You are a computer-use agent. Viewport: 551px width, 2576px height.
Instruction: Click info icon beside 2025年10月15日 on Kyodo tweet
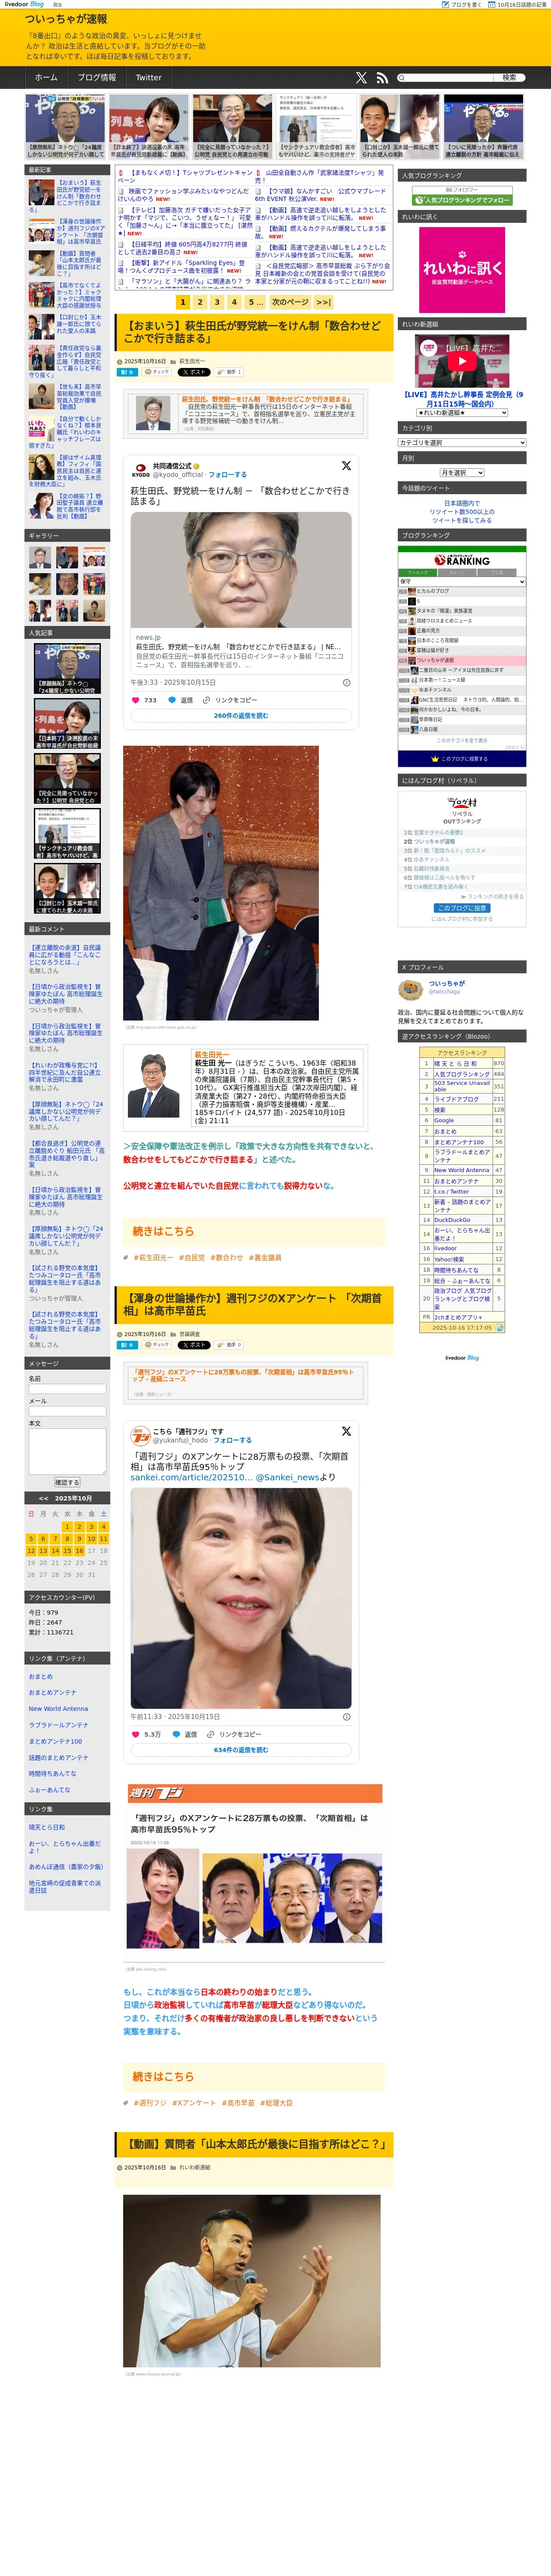click(347, 683)
